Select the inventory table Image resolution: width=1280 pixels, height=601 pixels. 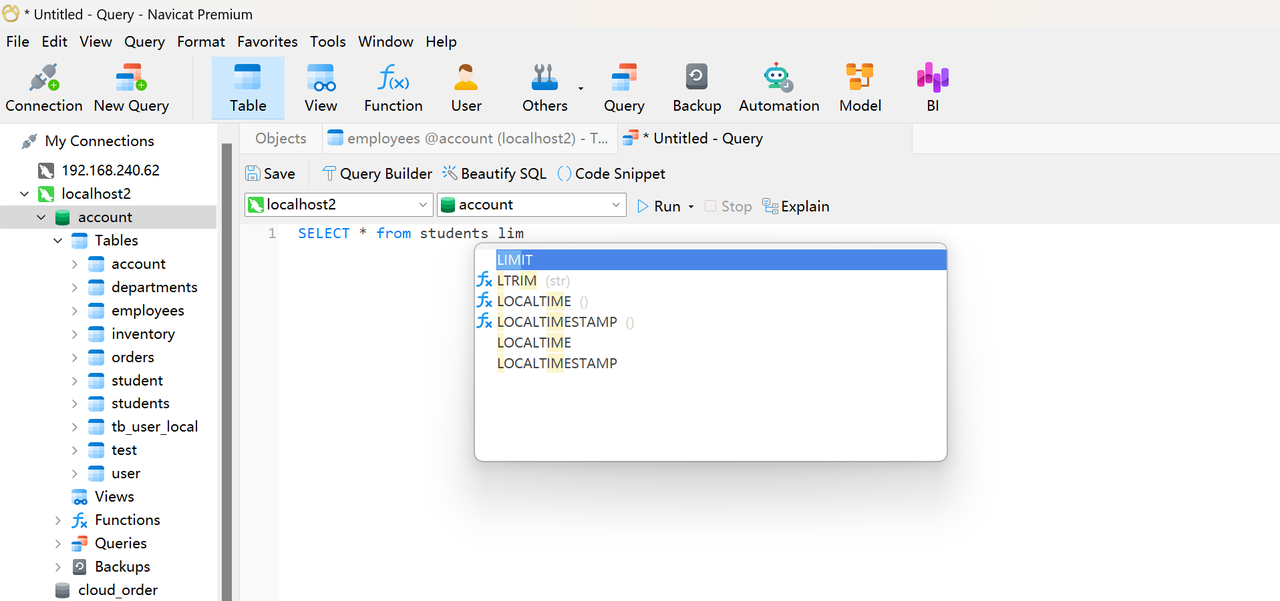[x=143, y=334]
